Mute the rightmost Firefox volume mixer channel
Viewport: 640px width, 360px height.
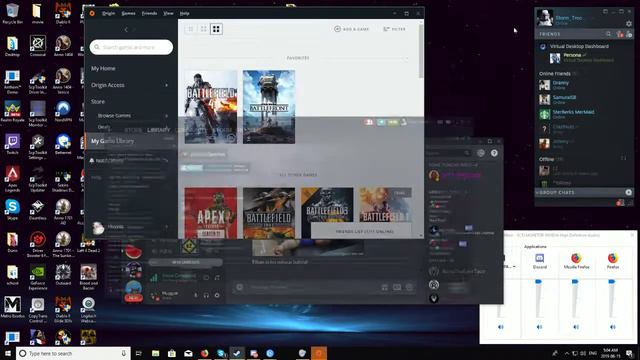pos(612,327)
